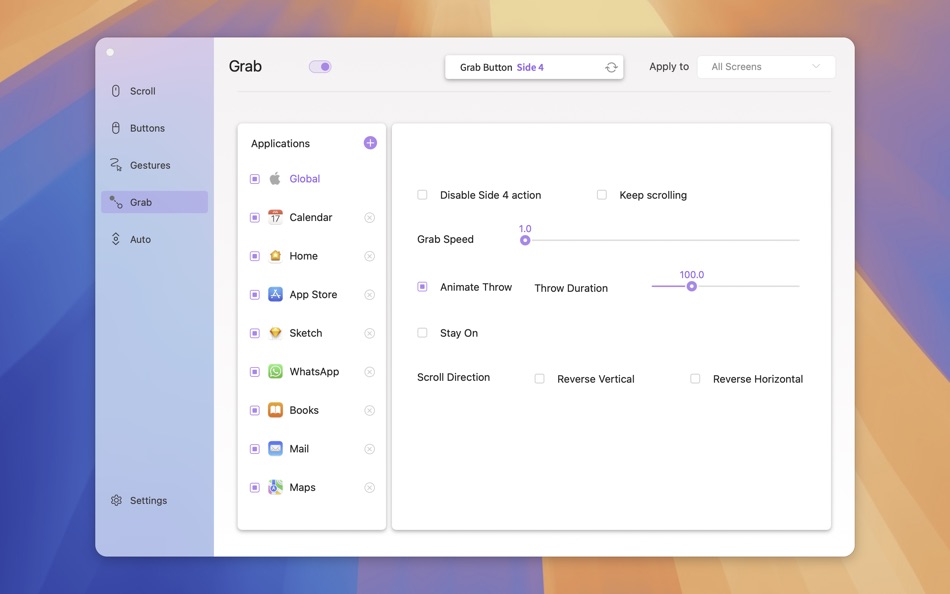The height and width of the screenshot is (594, 950).
Task: Add an application with the plus icon
Action: click(370, 142)
